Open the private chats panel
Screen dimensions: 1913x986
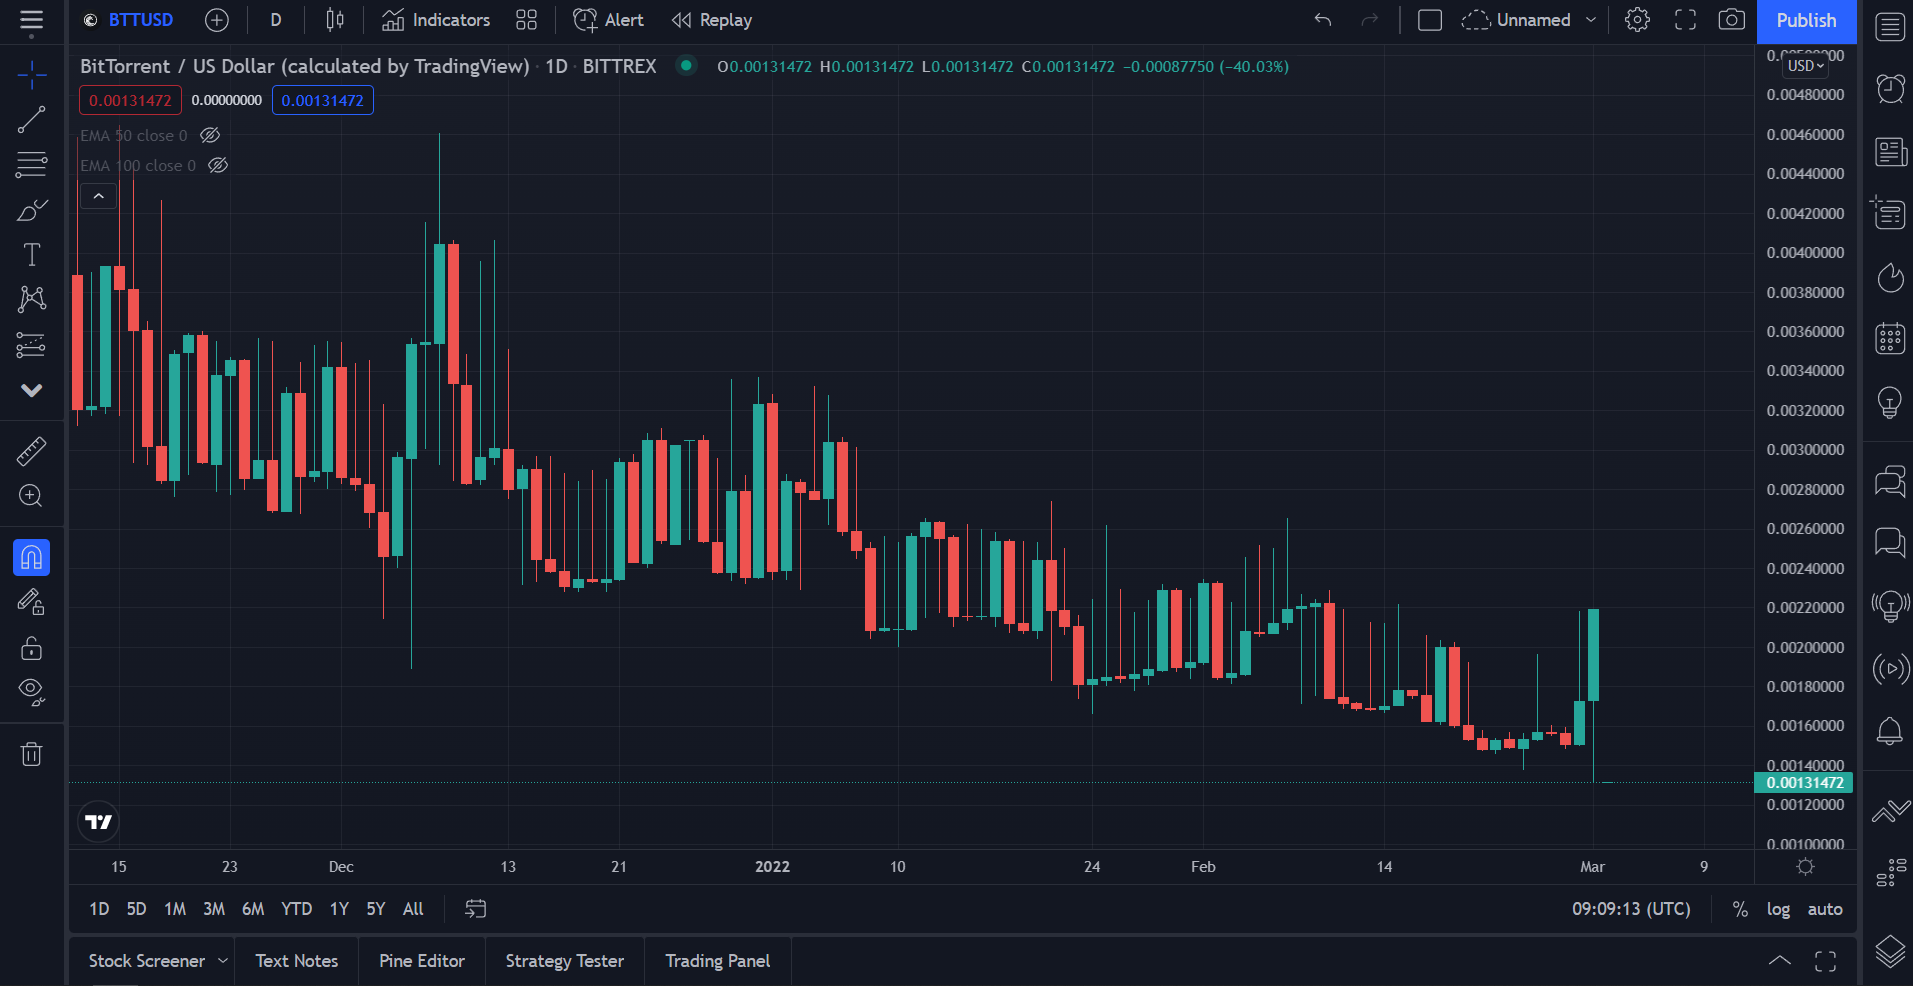1889,543
